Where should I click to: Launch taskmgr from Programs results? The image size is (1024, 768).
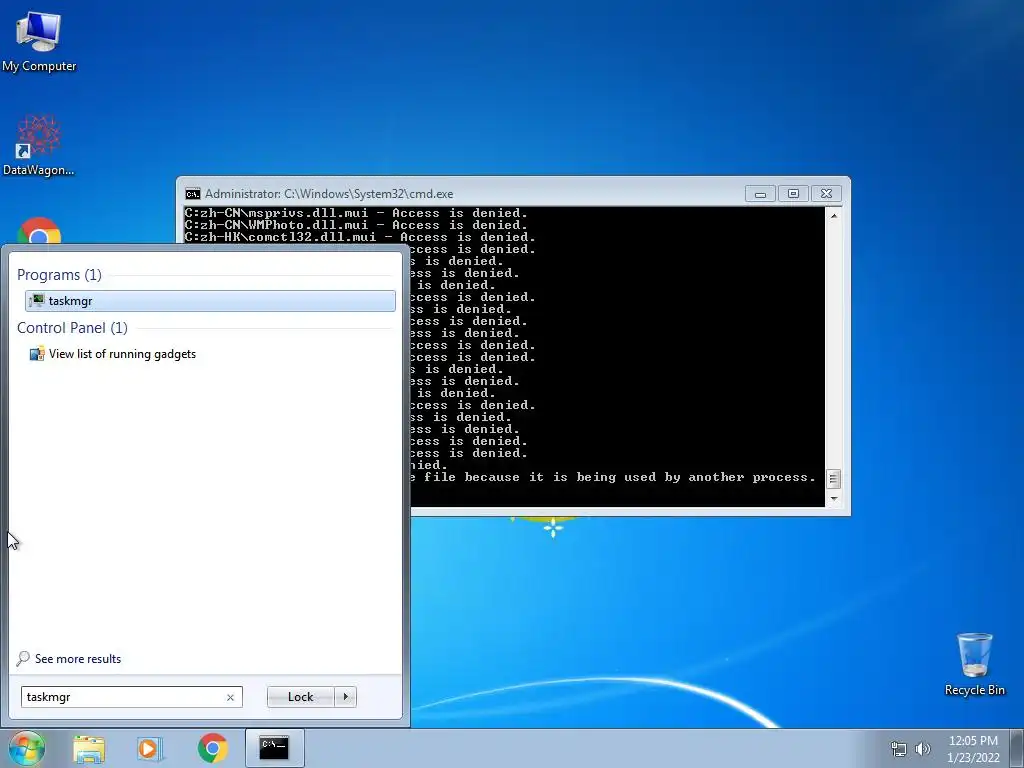(210, 300)
